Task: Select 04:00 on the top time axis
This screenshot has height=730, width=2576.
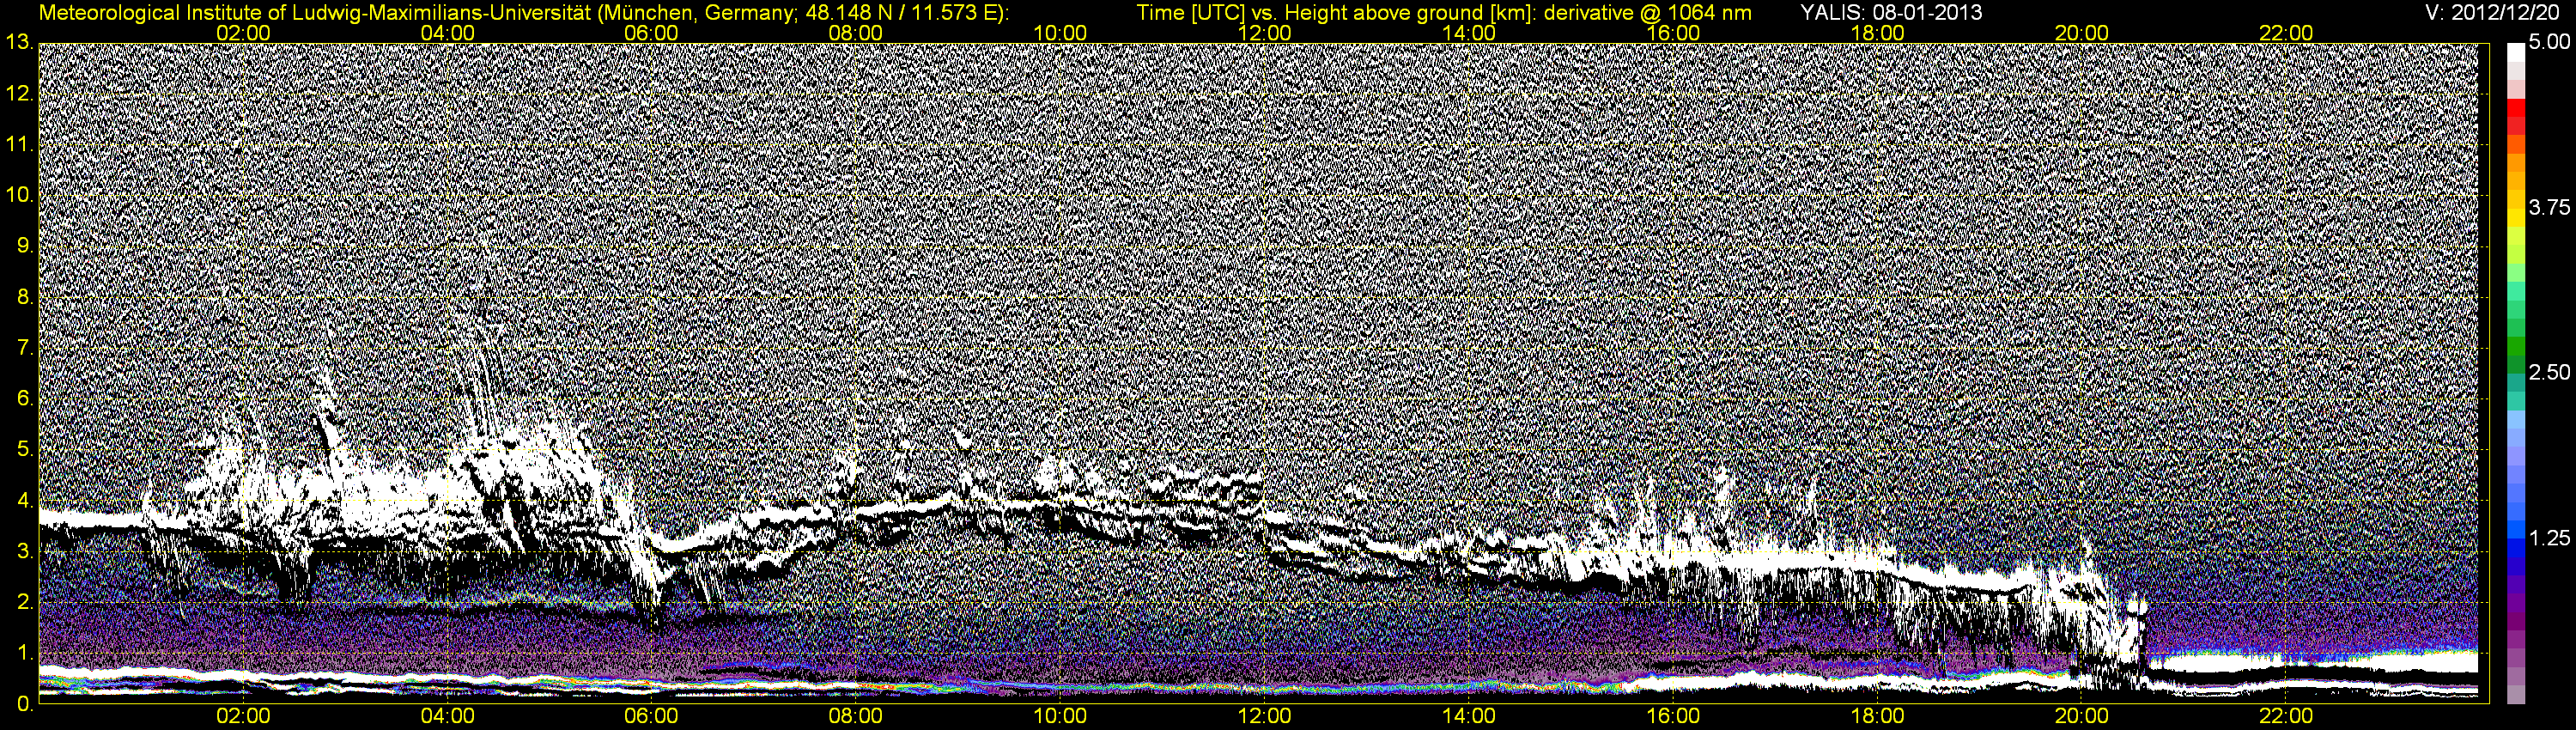Action: (447, 33)
